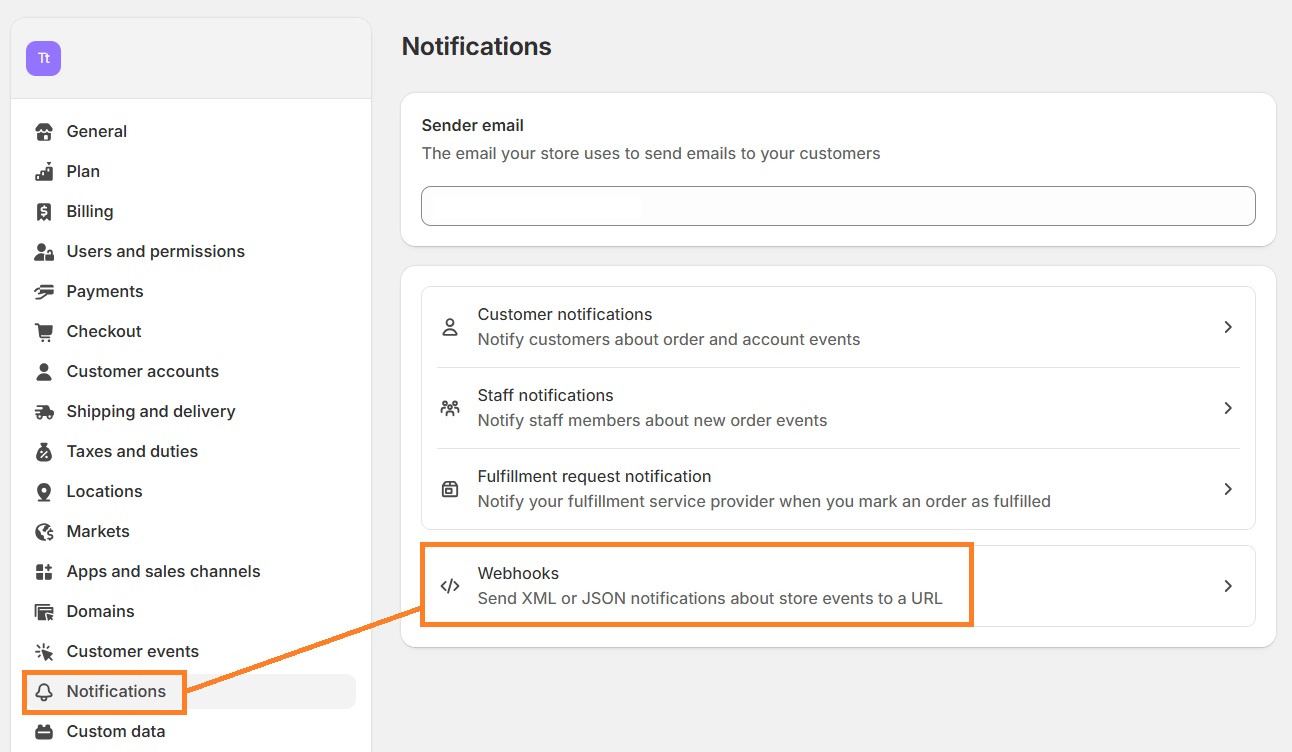Click inside the sender email field

[838, 206]
